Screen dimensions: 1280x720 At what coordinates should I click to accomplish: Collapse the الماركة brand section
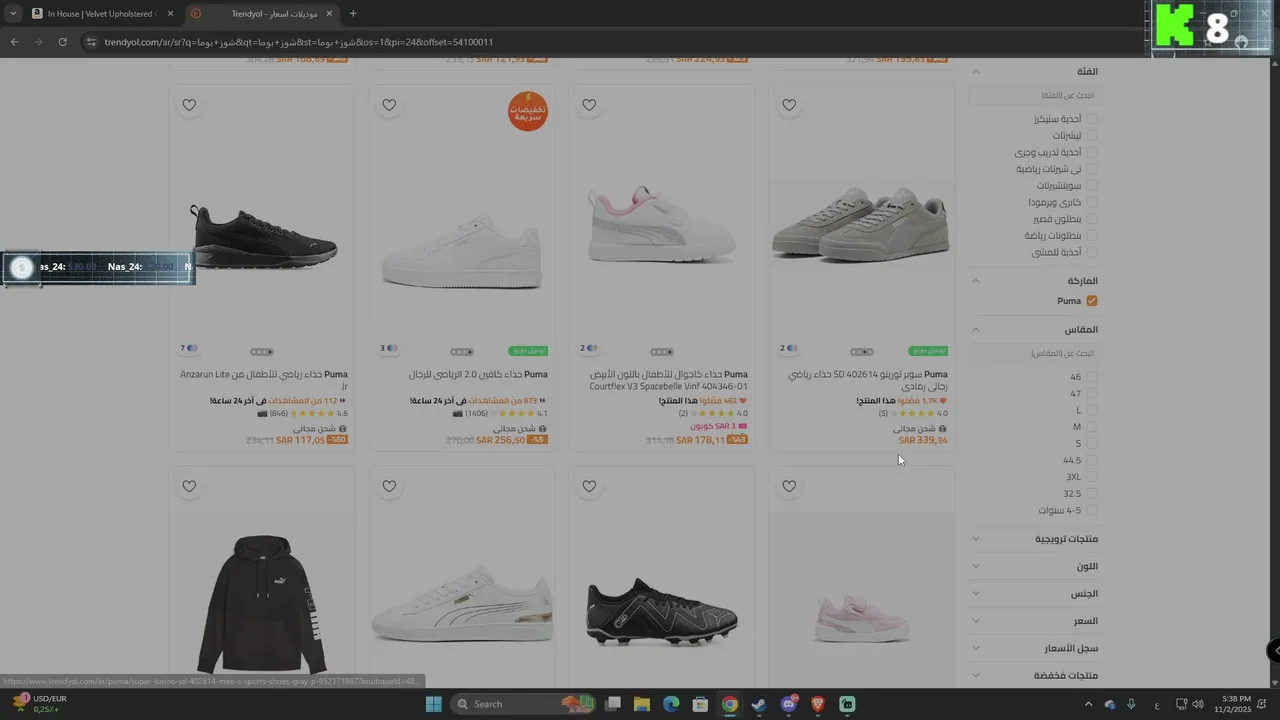tap(976, 281)
